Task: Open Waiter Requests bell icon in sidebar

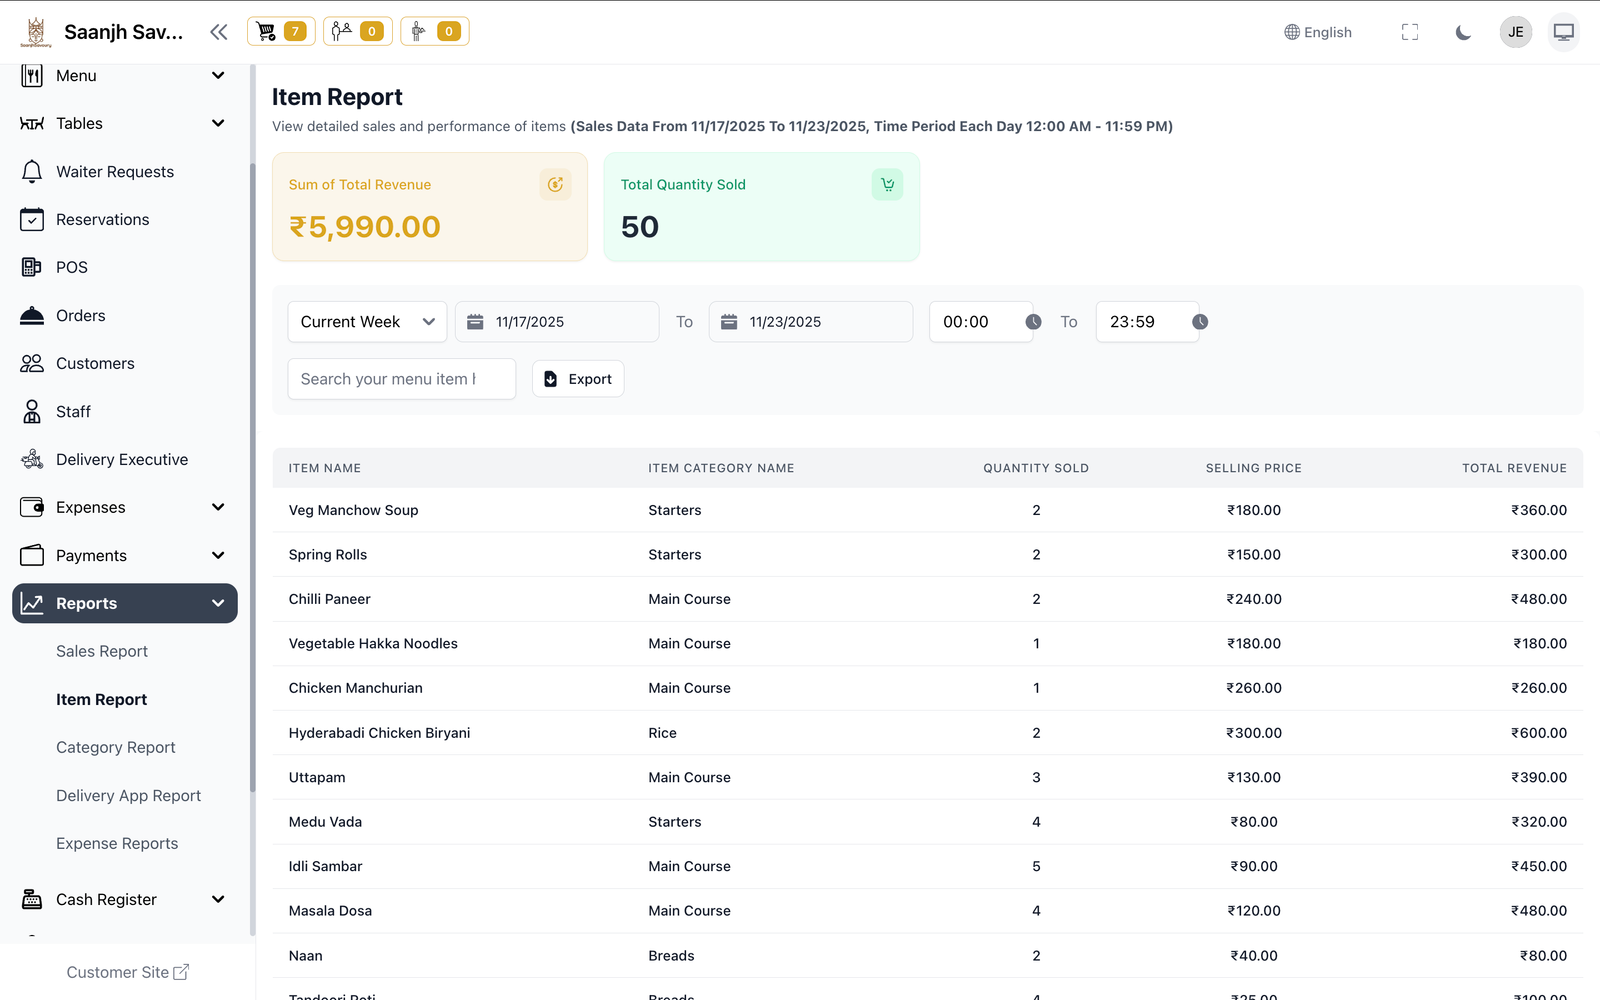Action: tap(32, 172)
